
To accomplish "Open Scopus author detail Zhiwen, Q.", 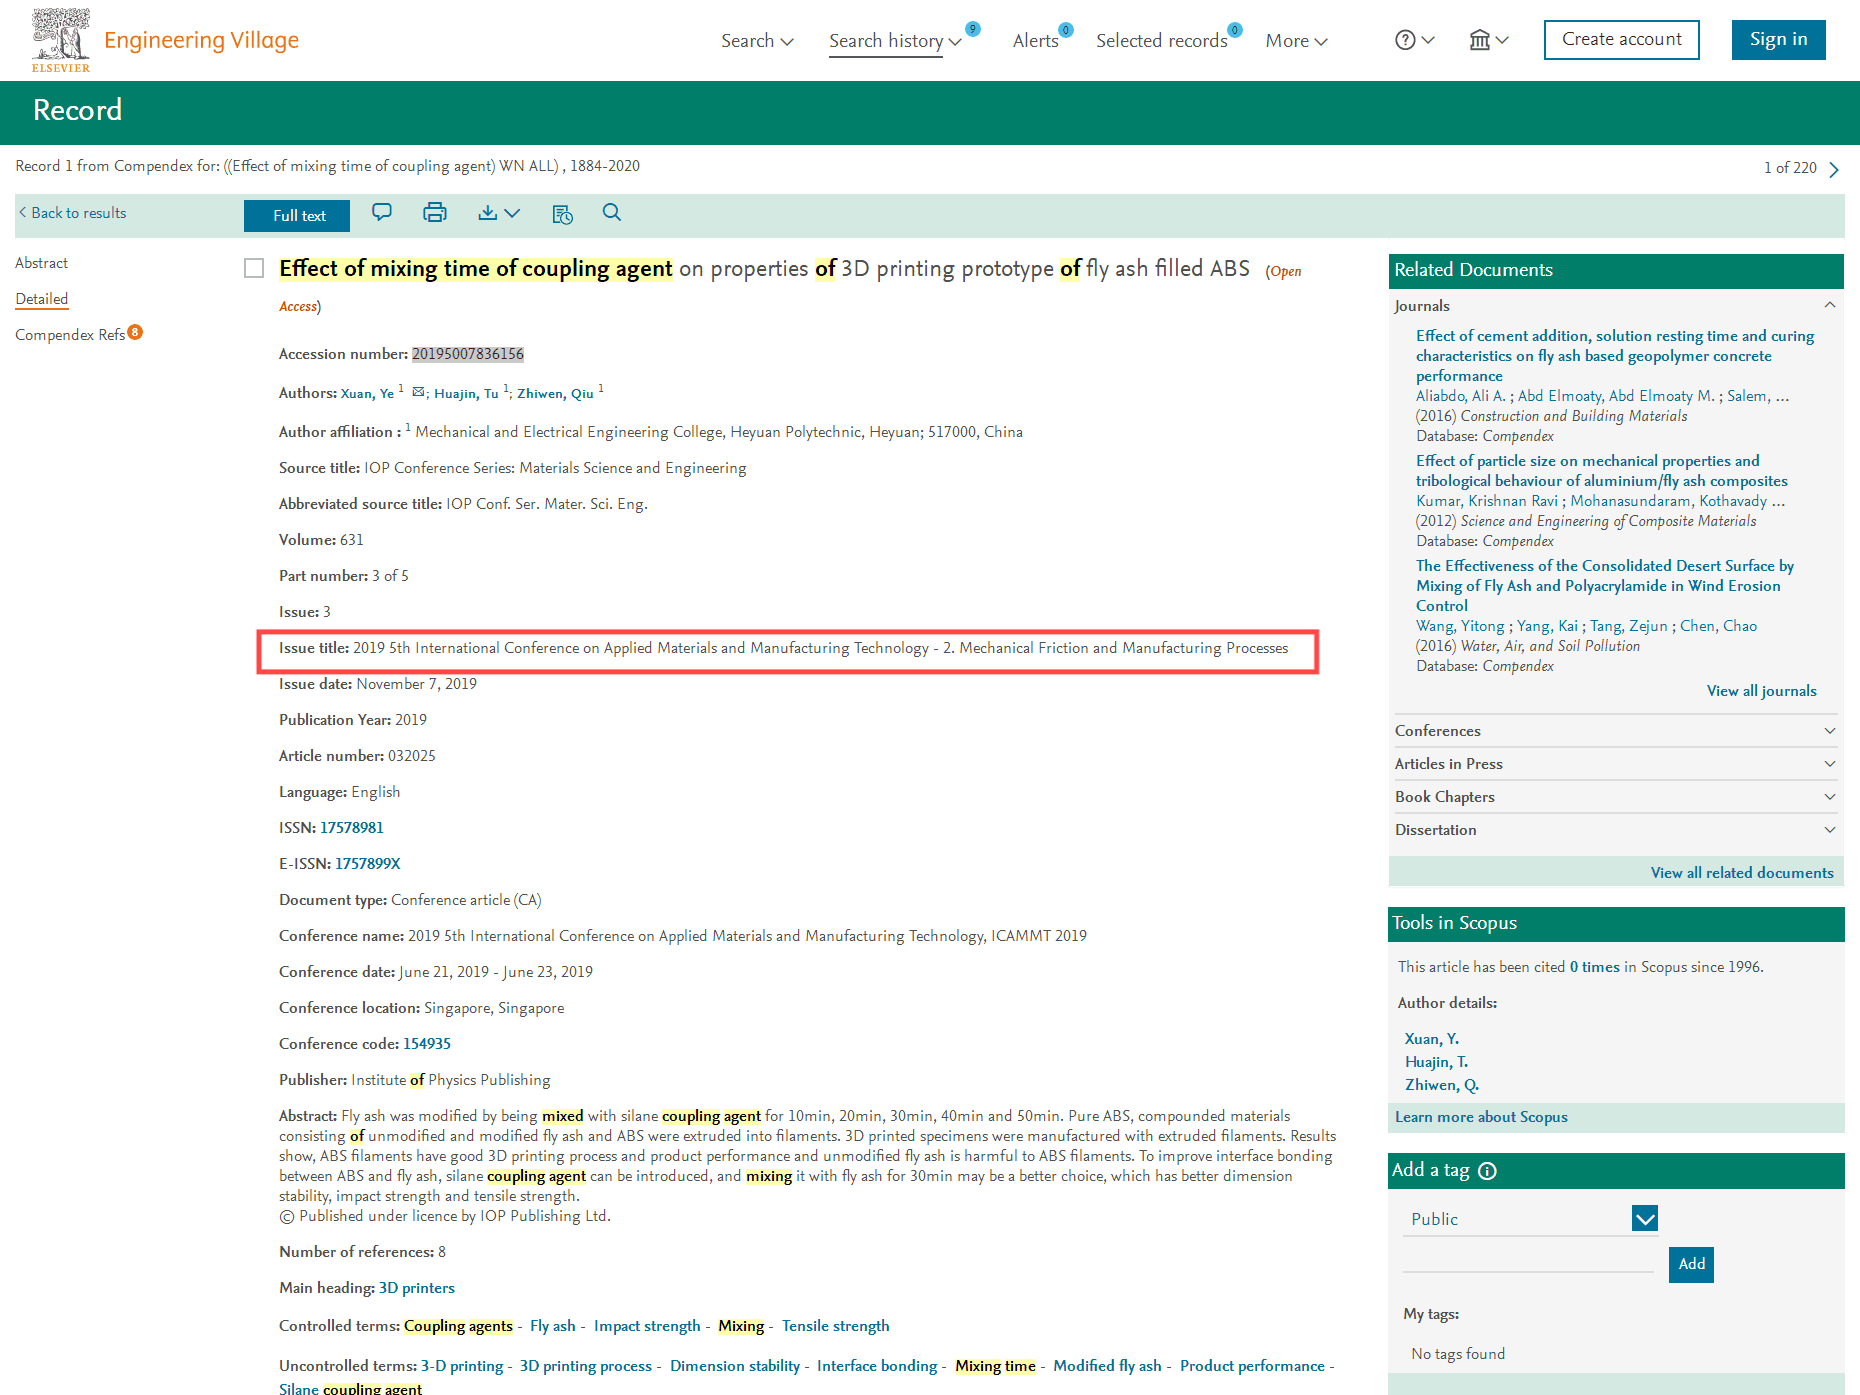I will pyautogui.click(x=1442, y=1085).
